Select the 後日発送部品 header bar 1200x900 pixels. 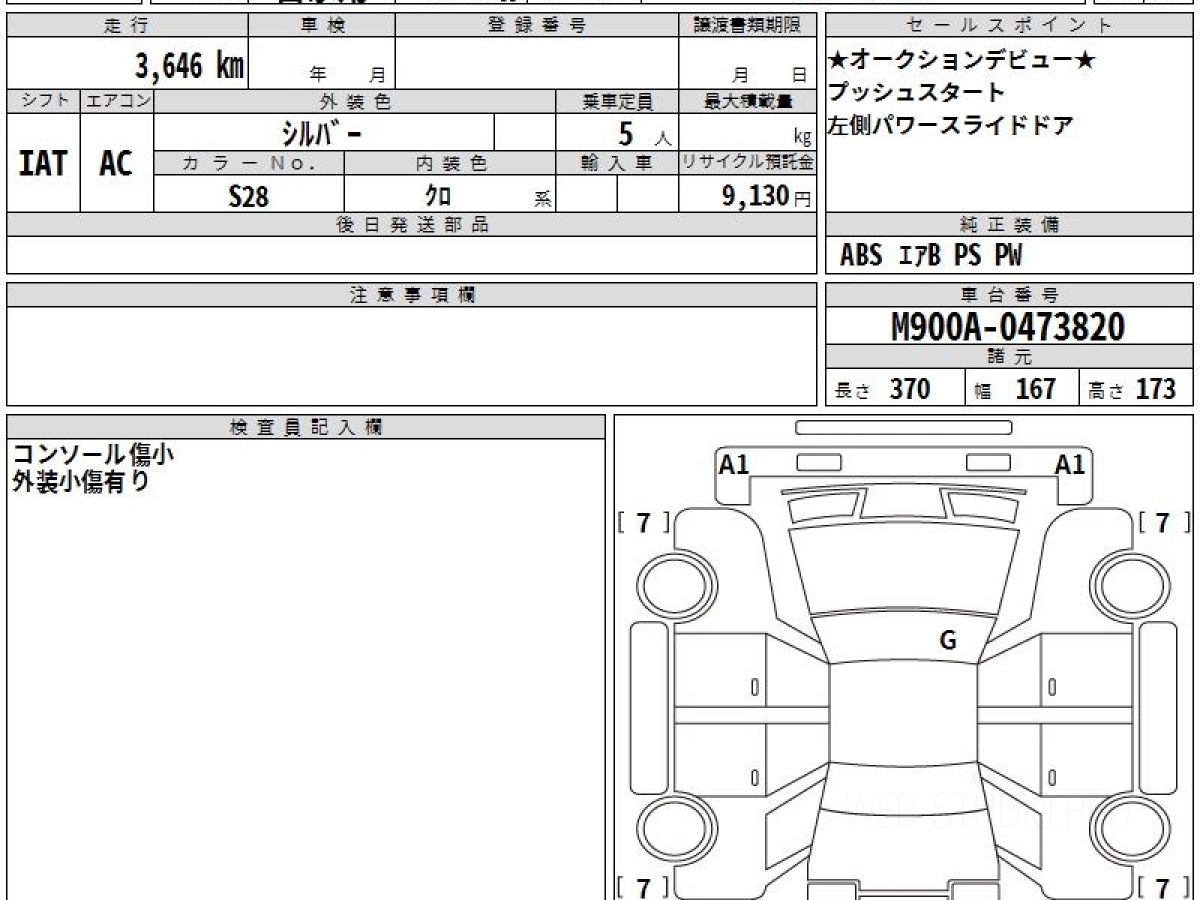pos(411,225)
